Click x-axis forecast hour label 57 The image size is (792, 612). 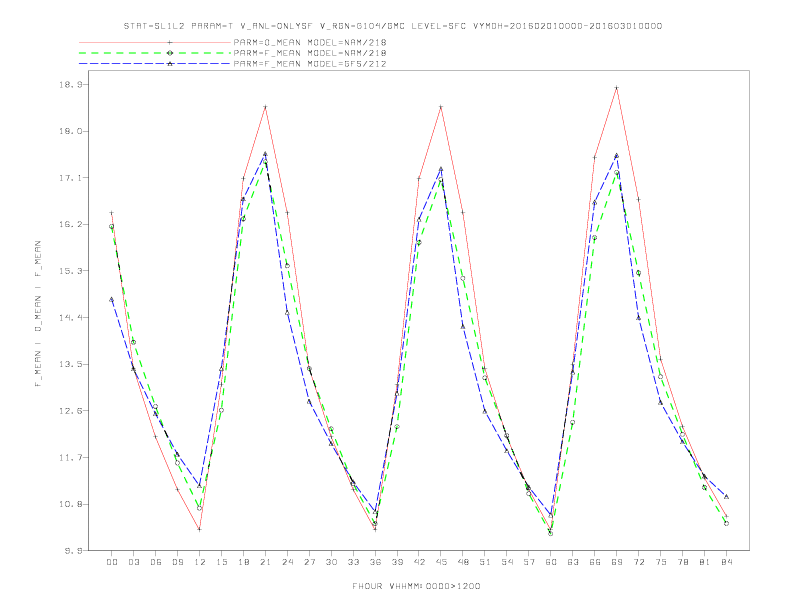(529, 562)
